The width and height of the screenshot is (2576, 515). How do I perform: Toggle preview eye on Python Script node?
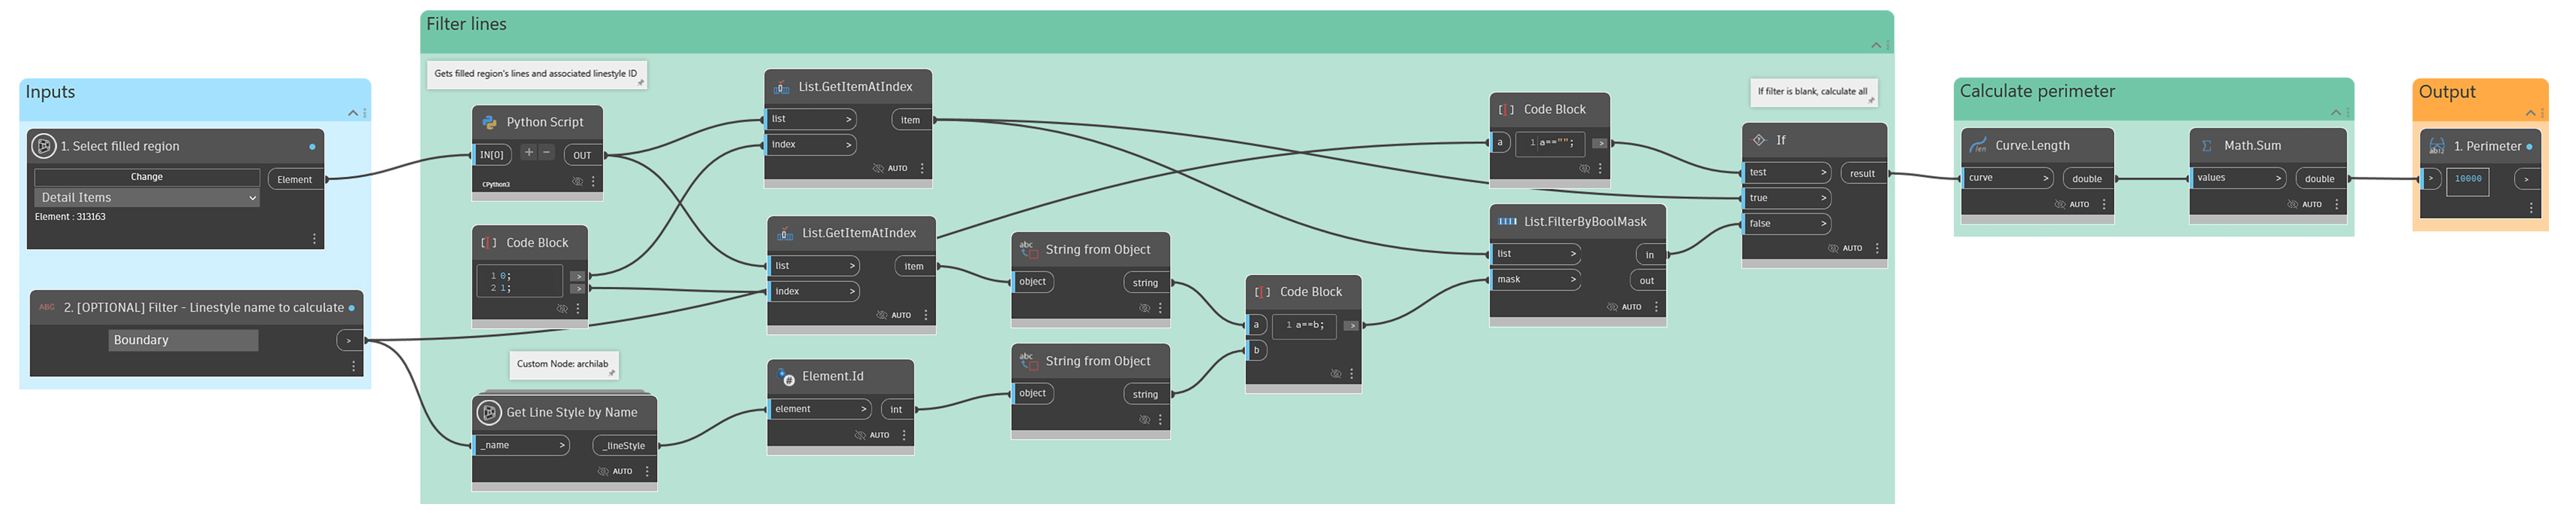(577, 182)
